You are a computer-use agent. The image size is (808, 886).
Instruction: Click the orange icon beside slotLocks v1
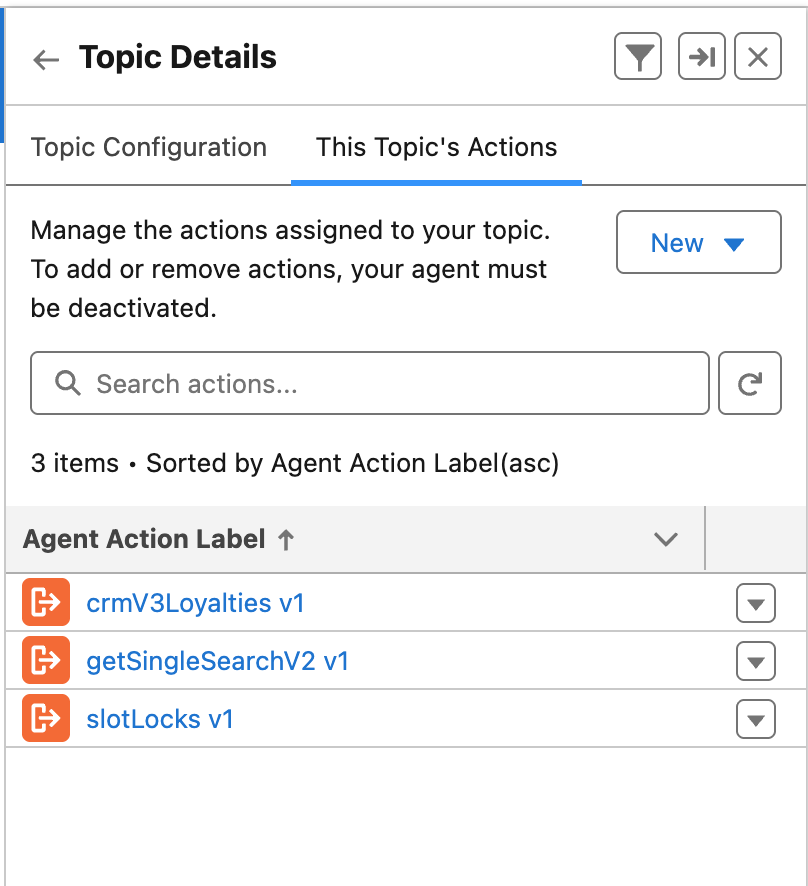46,719
